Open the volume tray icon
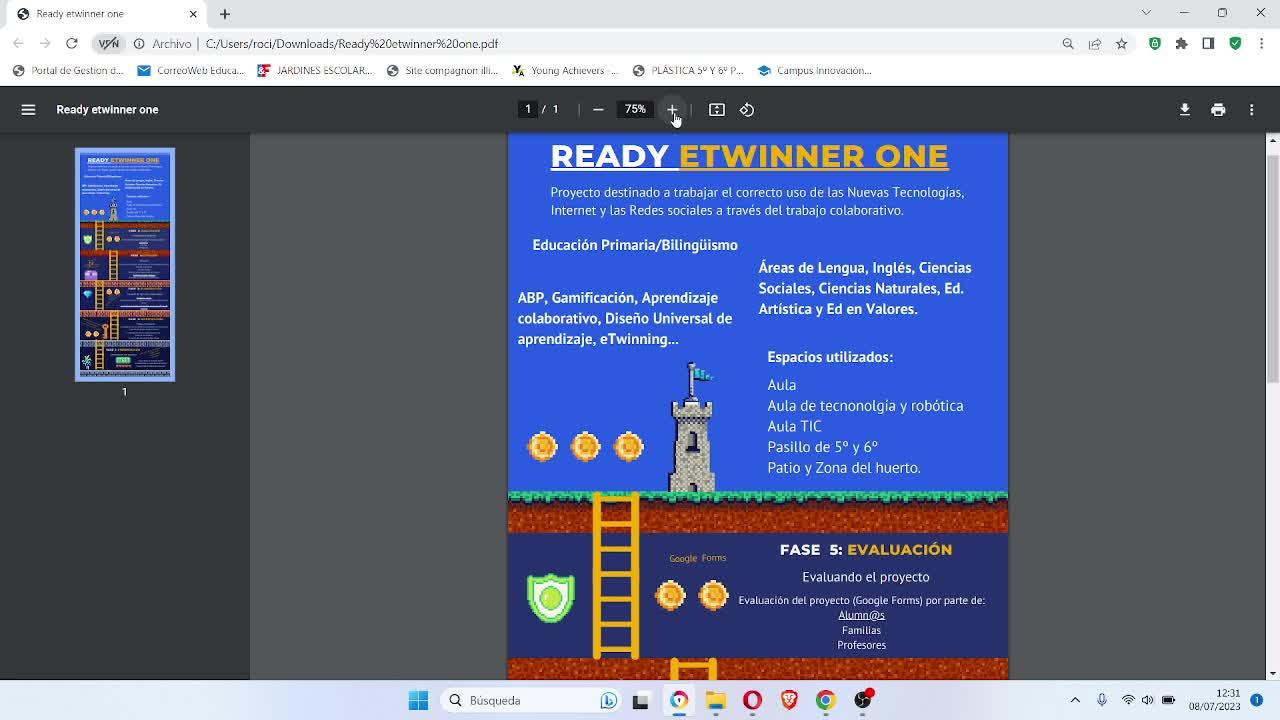 coord(1147,700)
